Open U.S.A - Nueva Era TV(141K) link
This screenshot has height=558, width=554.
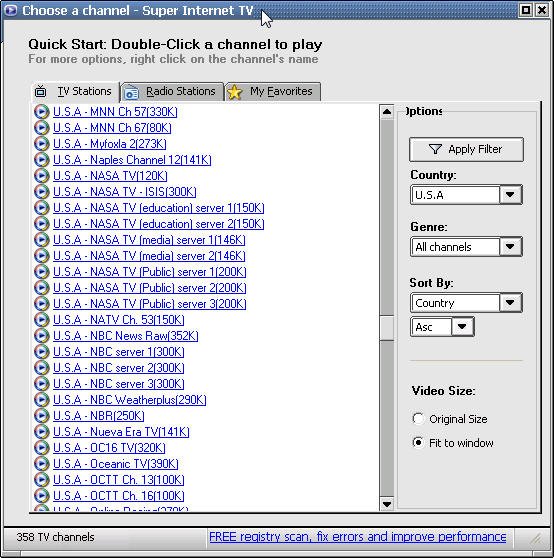pyautogui.click(x=121, y=432)
